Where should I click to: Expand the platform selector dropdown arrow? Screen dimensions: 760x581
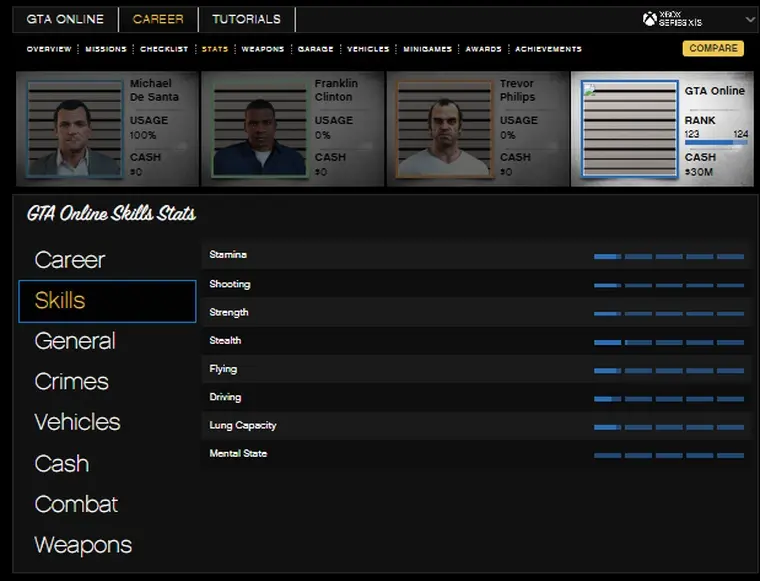750,19
